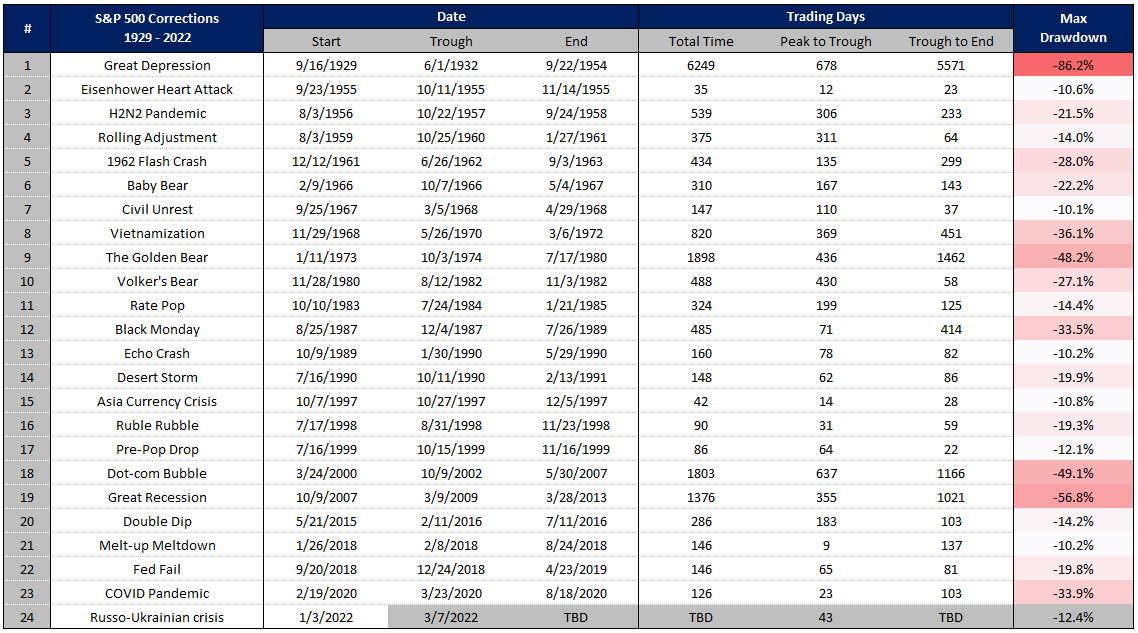
Task: Select the -12.4% drawdown cell
Action: coord(1073,617)
